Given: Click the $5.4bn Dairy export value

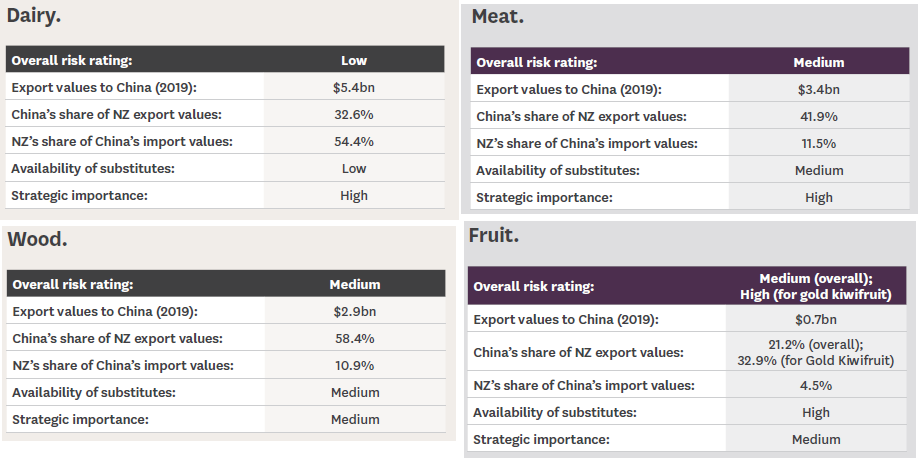Looking at the screenshot, I should tap(354, 87).
